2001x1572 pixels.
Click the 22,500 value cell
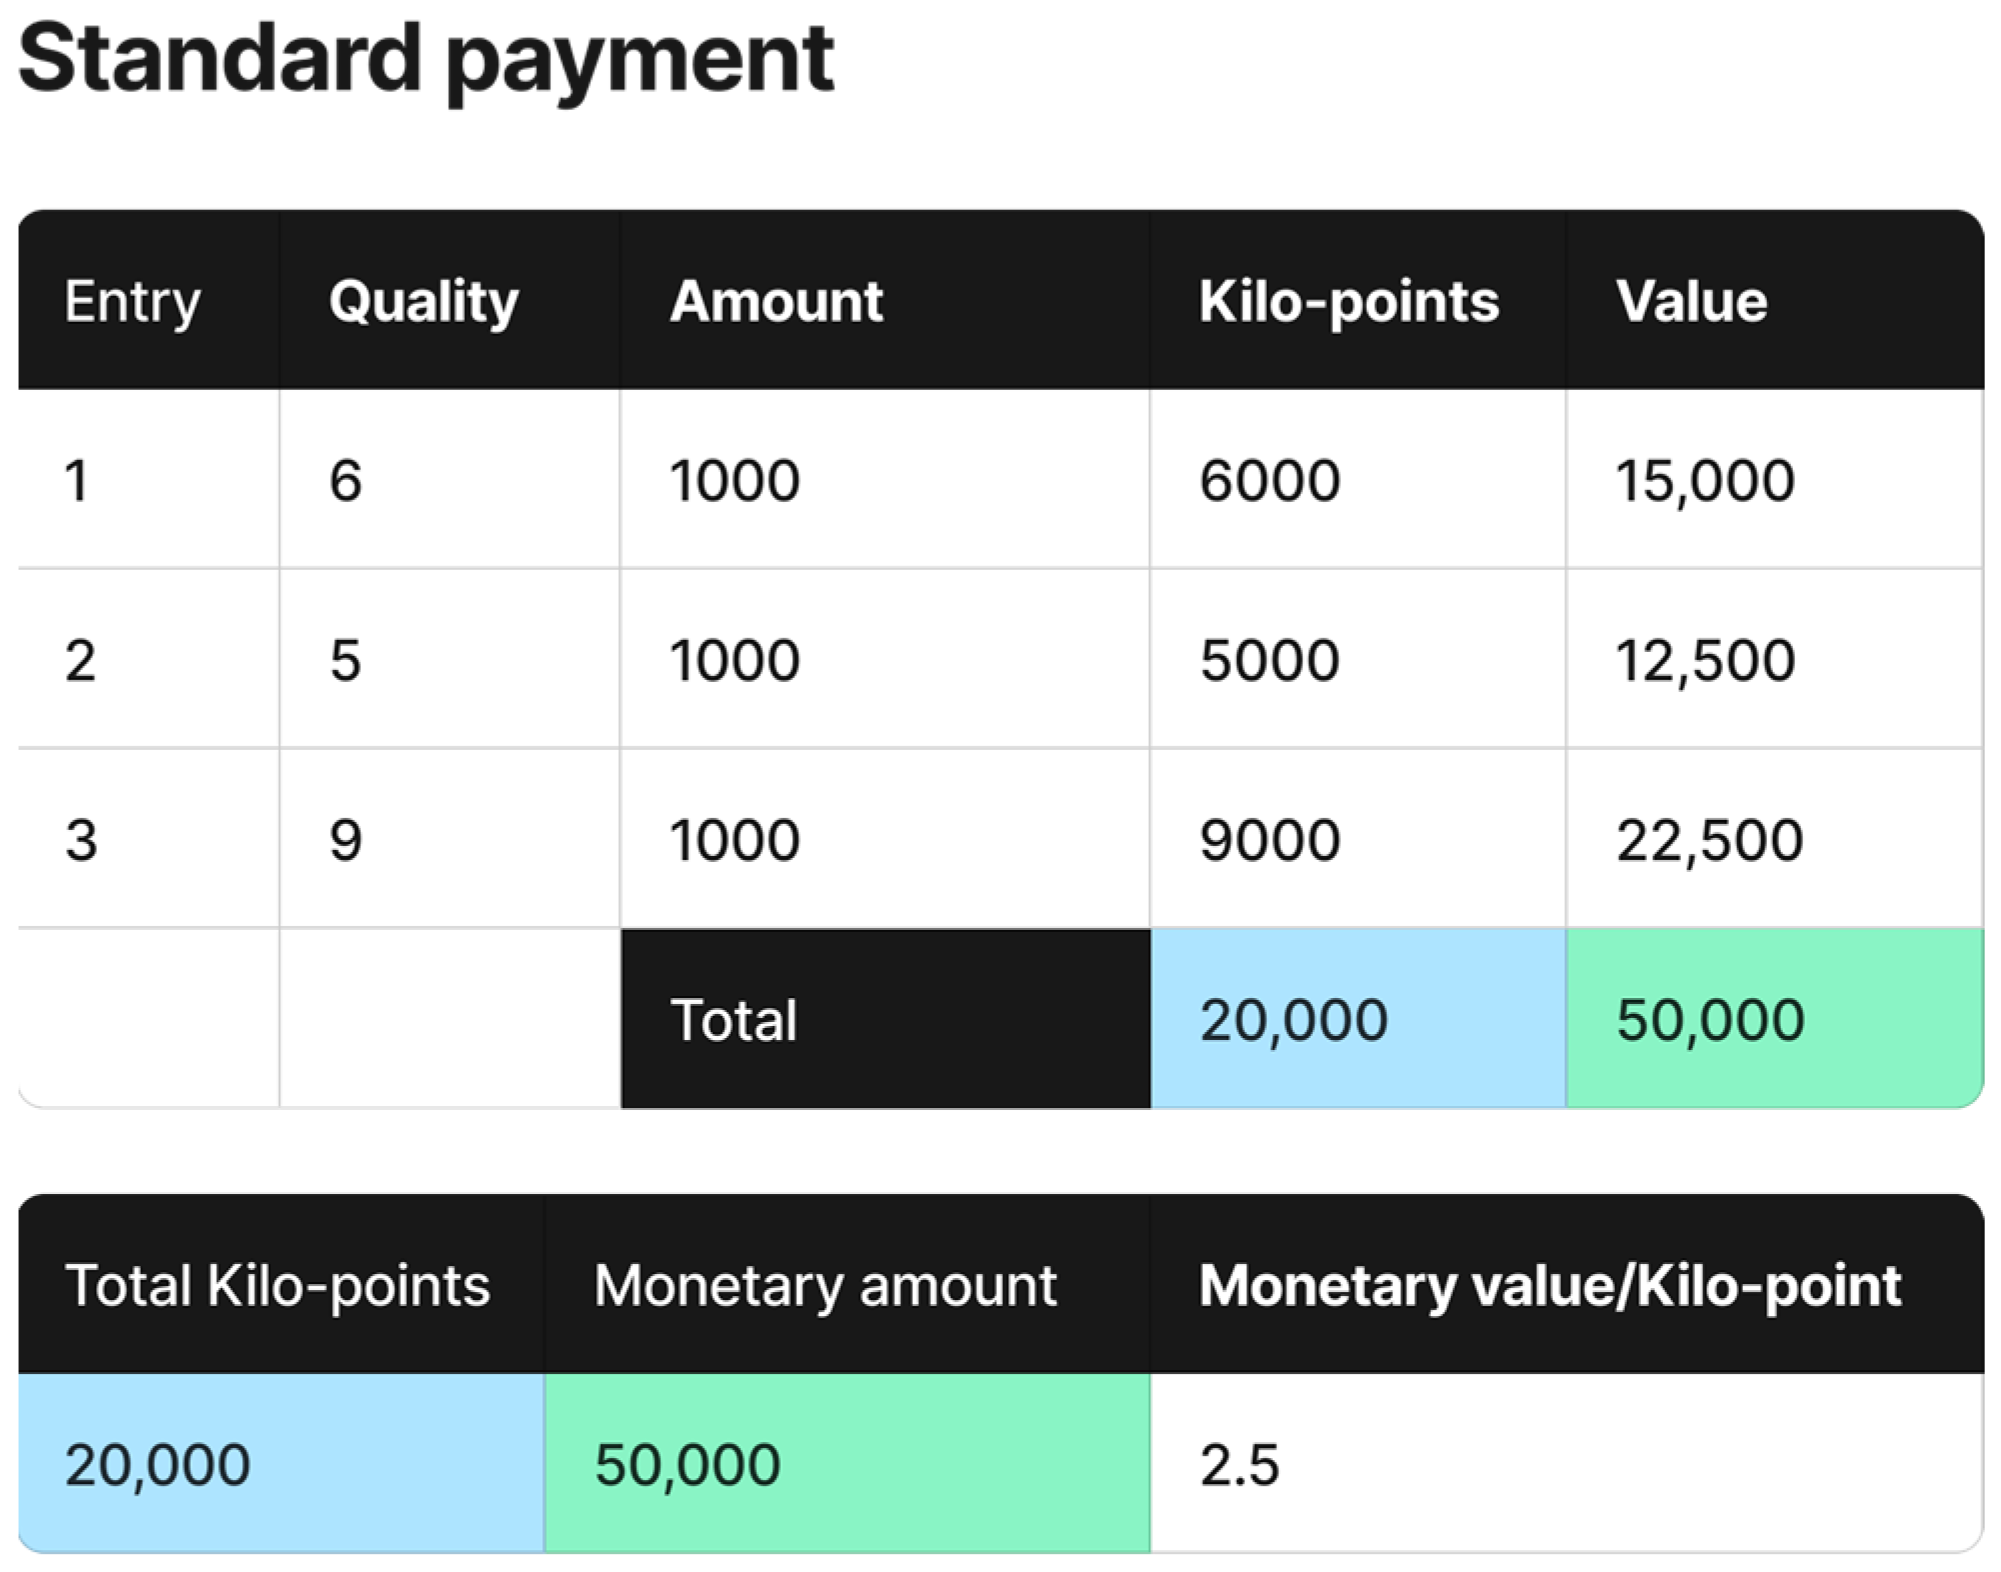[1709, 840]
